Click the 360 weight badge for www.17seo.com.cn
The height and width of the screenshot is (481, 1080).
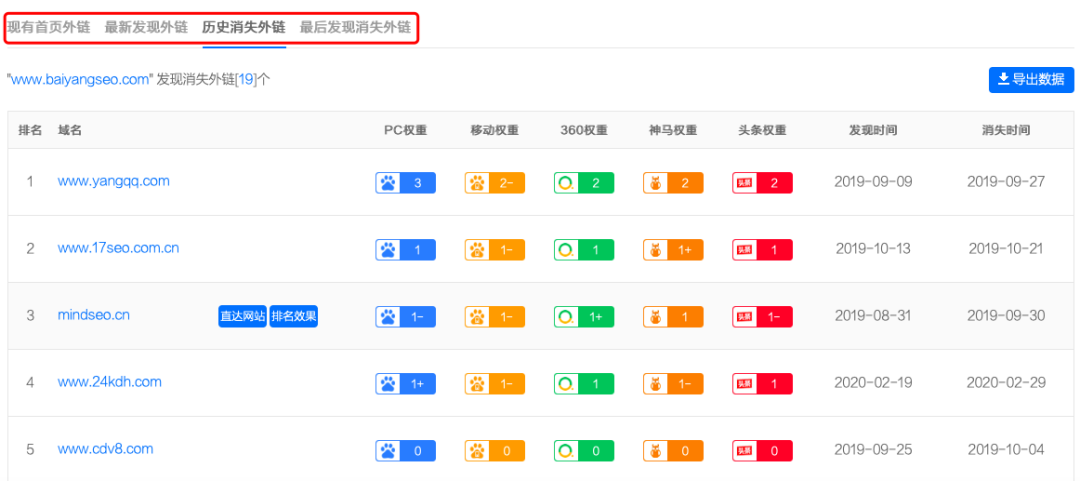pyautogui.click(x=584, y=249)
